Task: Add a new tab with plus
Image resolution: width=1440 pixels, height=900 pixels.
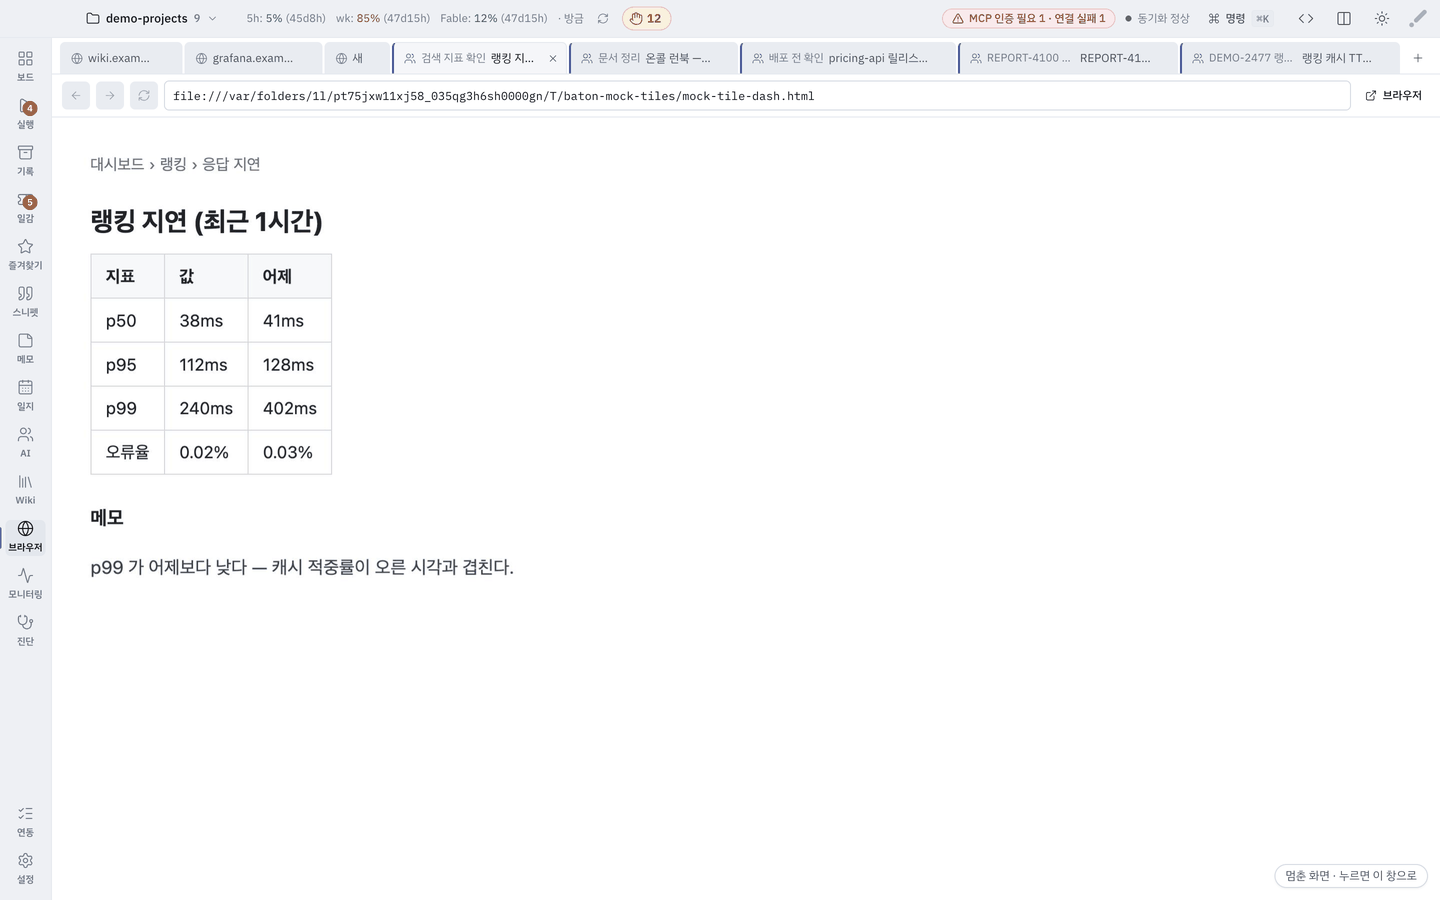Action: [x=1418, y=58]
